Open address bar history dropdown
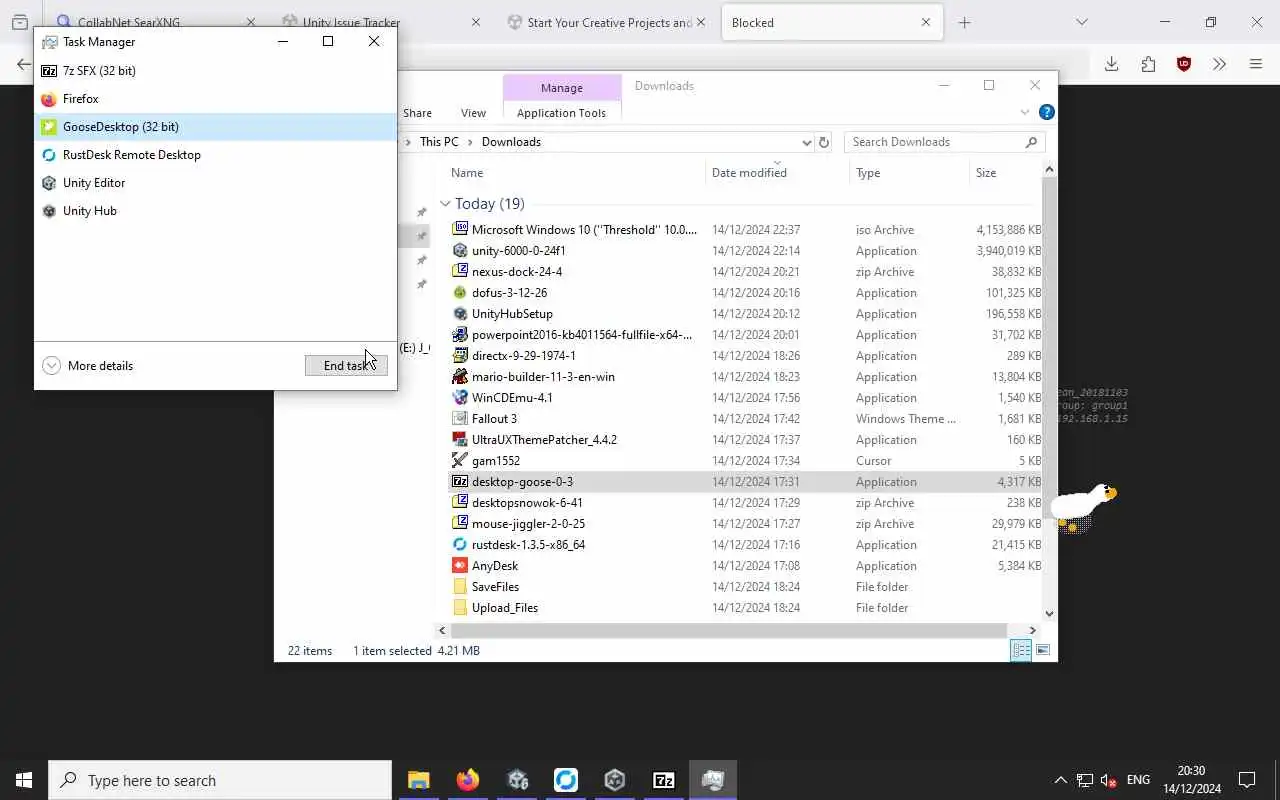 tap(806, 142)
